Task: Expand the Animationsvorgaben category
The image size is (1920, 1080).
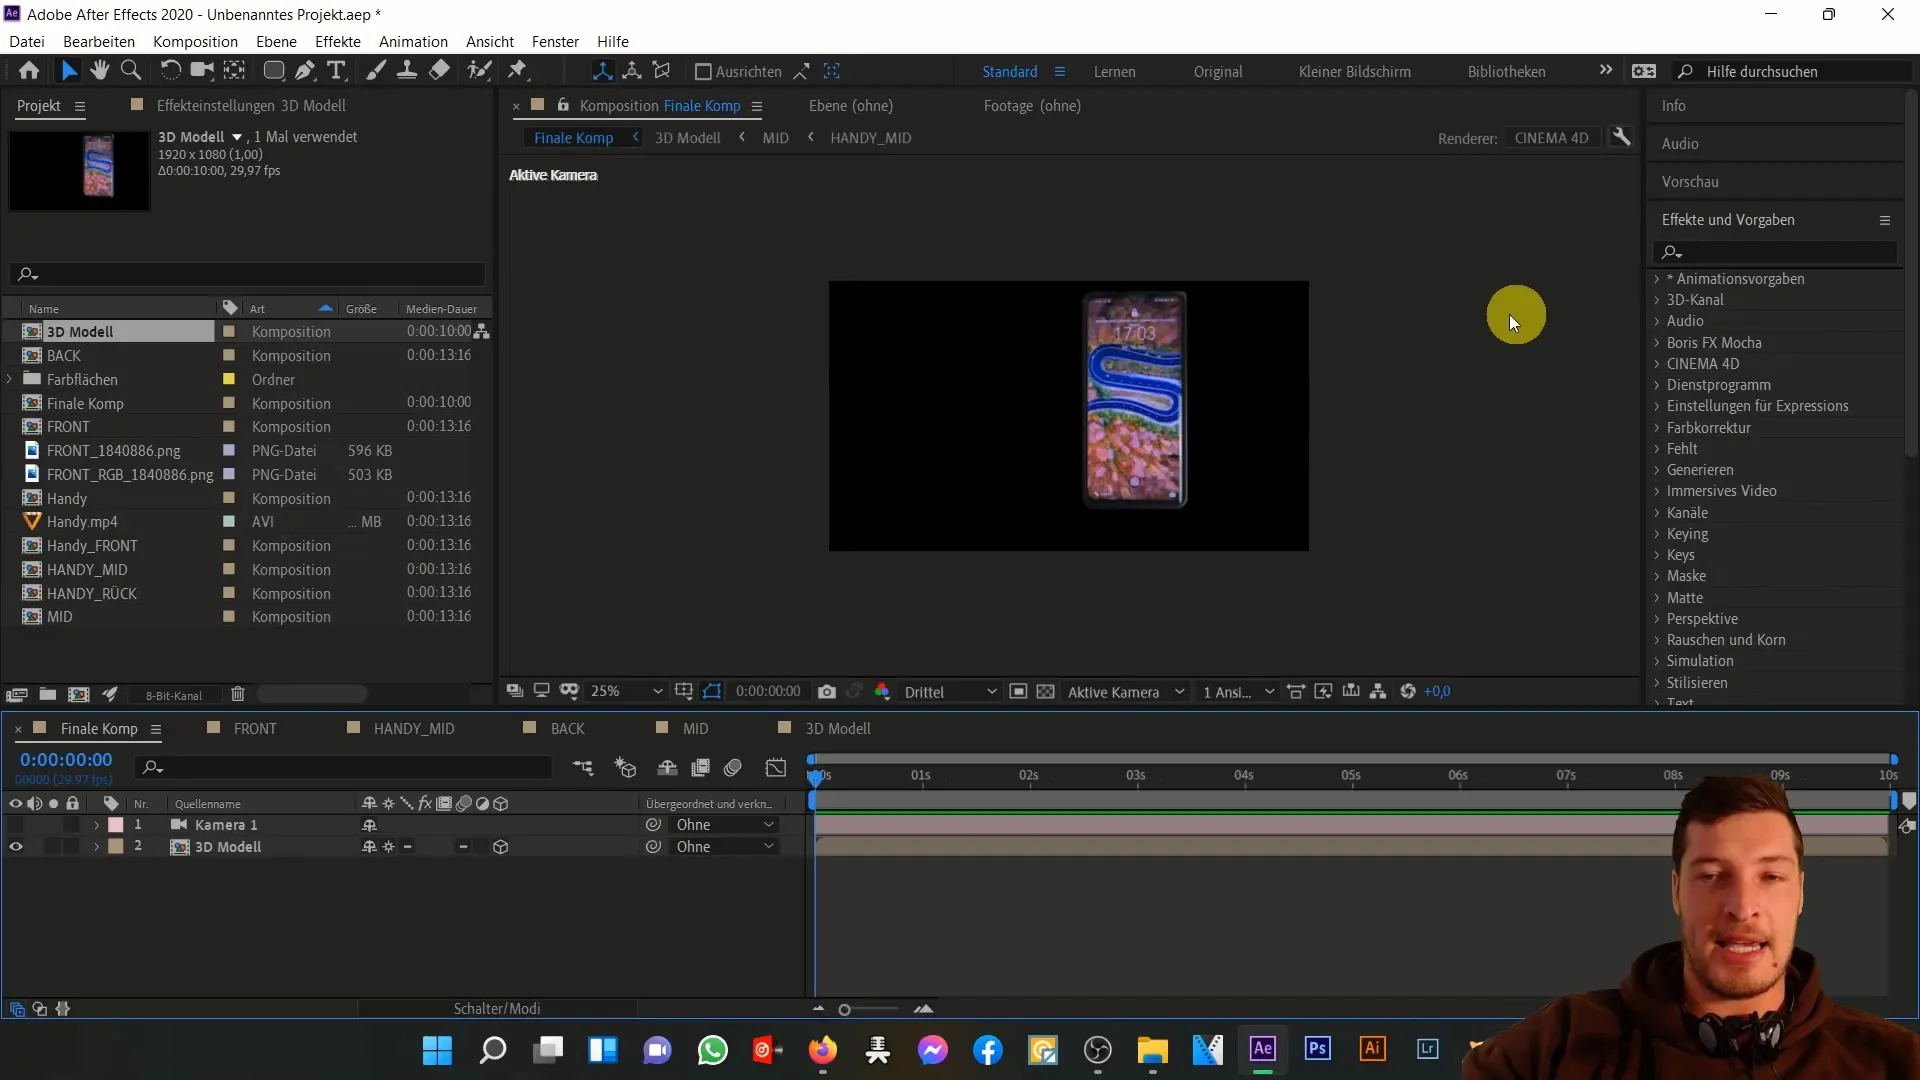Action: pos(1659,278)
